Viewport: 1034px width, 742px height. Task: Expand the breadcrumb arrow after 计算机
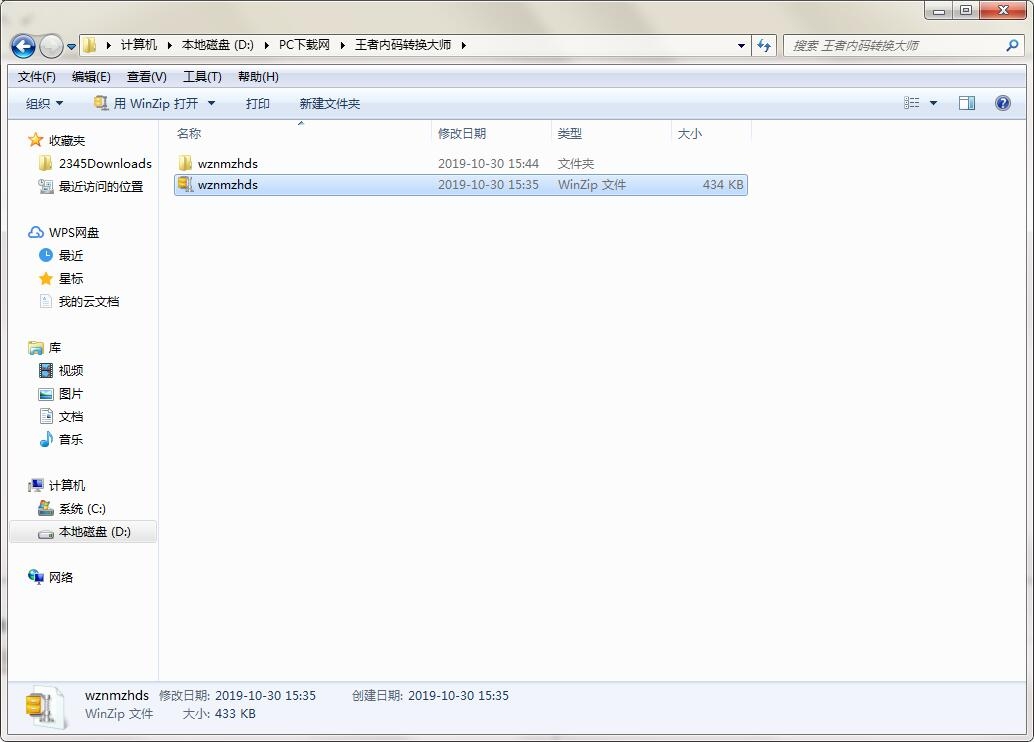tap(169, 45)
